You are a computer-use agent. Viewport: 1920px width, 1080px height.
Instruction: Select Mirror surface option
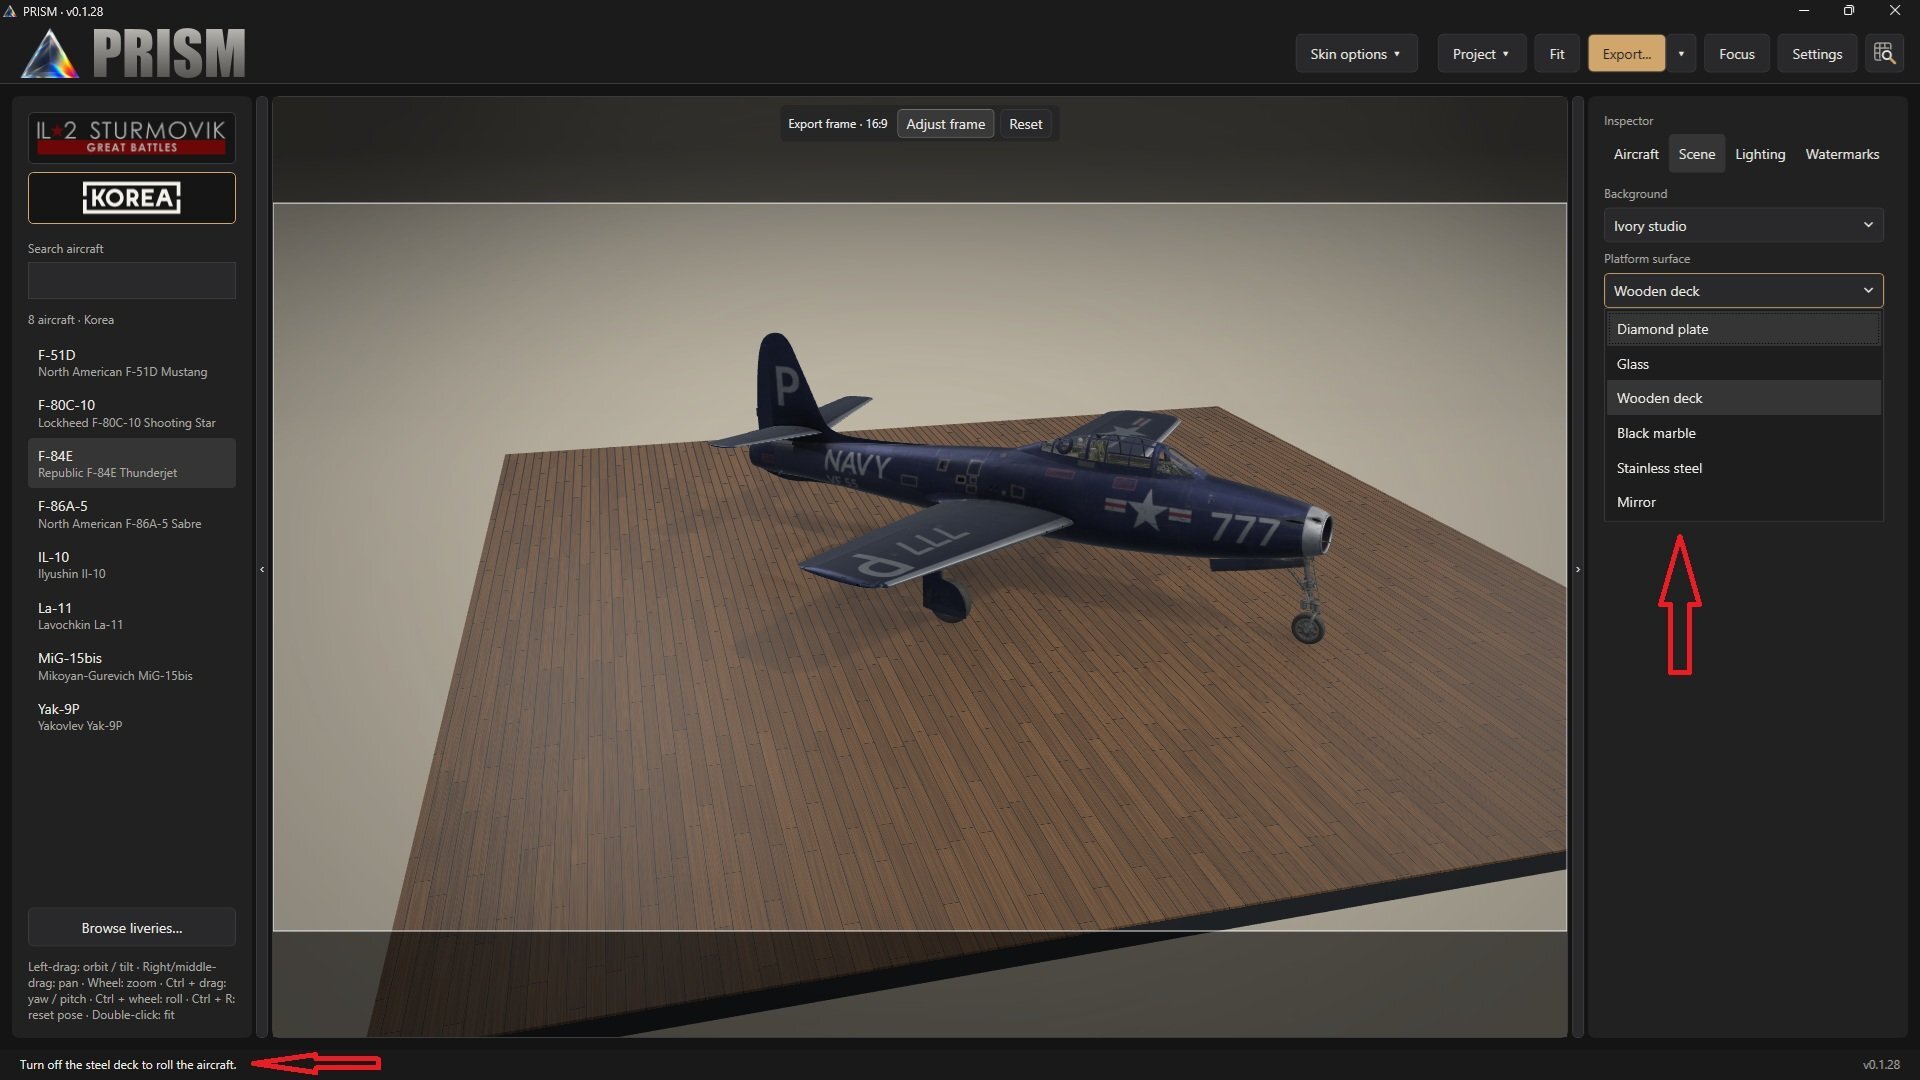pos(1743,502)
